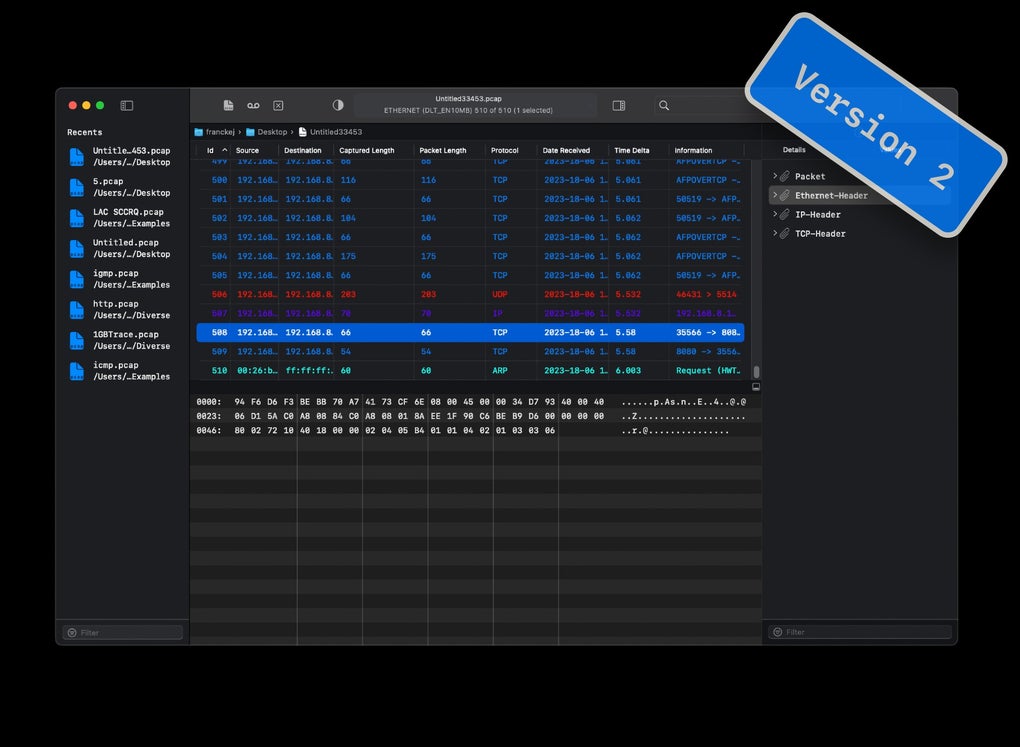Focus the Details pane Filter field
Screen dimensions: 1020x747
[x=859, y=632]
